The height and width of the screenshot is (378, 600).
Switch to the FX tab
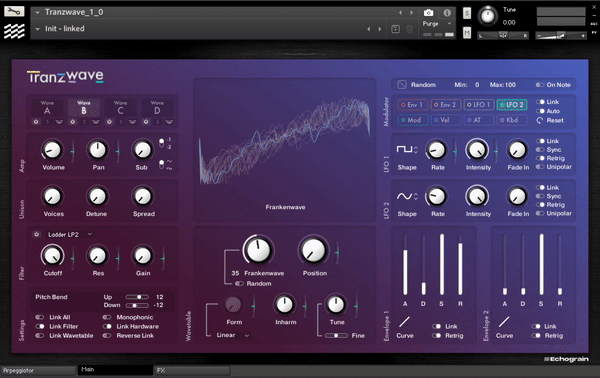click(192, 370)
